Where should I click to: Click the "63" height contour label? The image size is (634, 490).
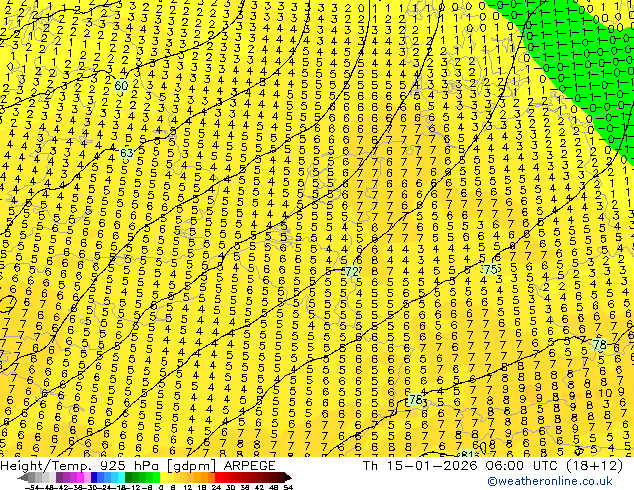click(127, 153)
